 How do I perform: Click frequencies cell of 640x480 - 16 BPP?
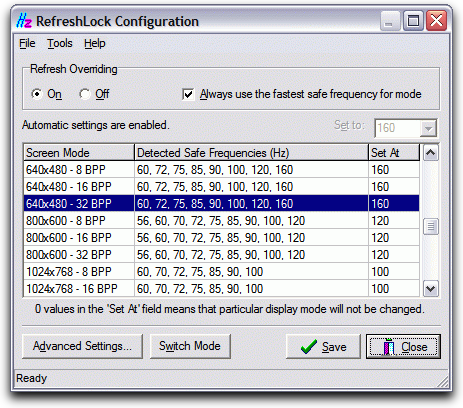(x=251, y=187)
